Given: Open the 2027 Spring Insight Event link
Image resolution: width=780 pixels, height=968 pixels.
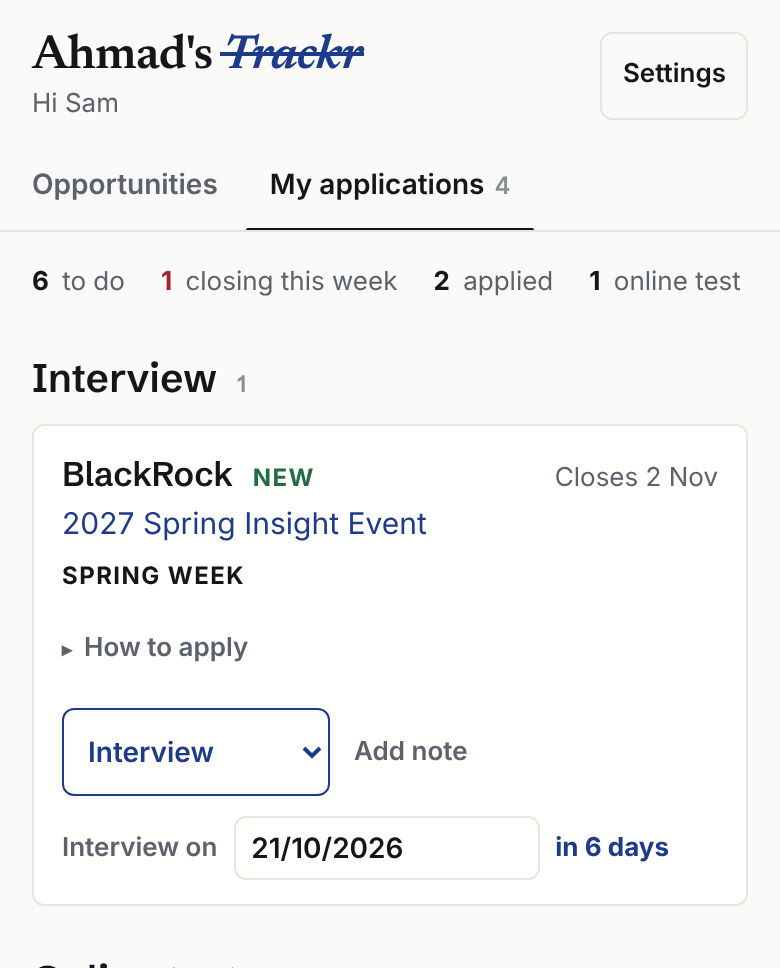Looking at the screenshot, I should click(245, 524).
